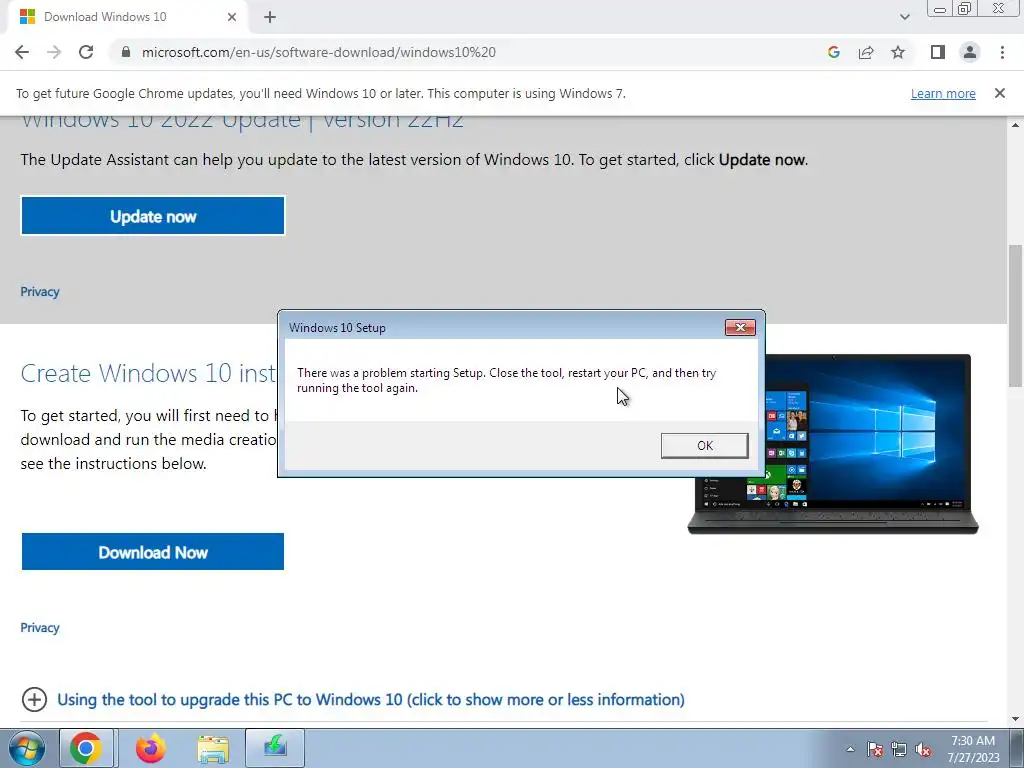Open the Privacy link under Update now
The width and height of the screenshot is (1024, 768).
coord(40,292)
